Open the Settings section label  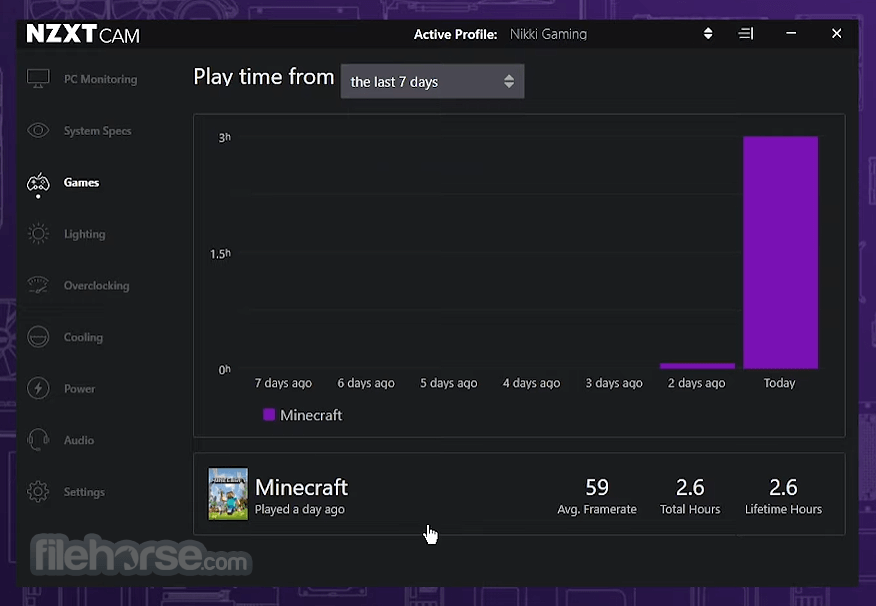pyautogui.click(x=84, y=492)
